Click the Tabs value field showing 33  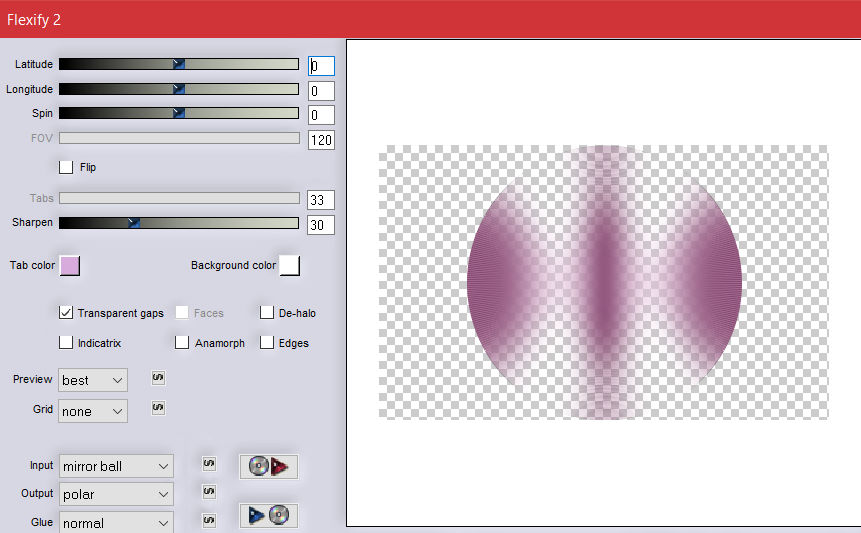tap(321, 200)
